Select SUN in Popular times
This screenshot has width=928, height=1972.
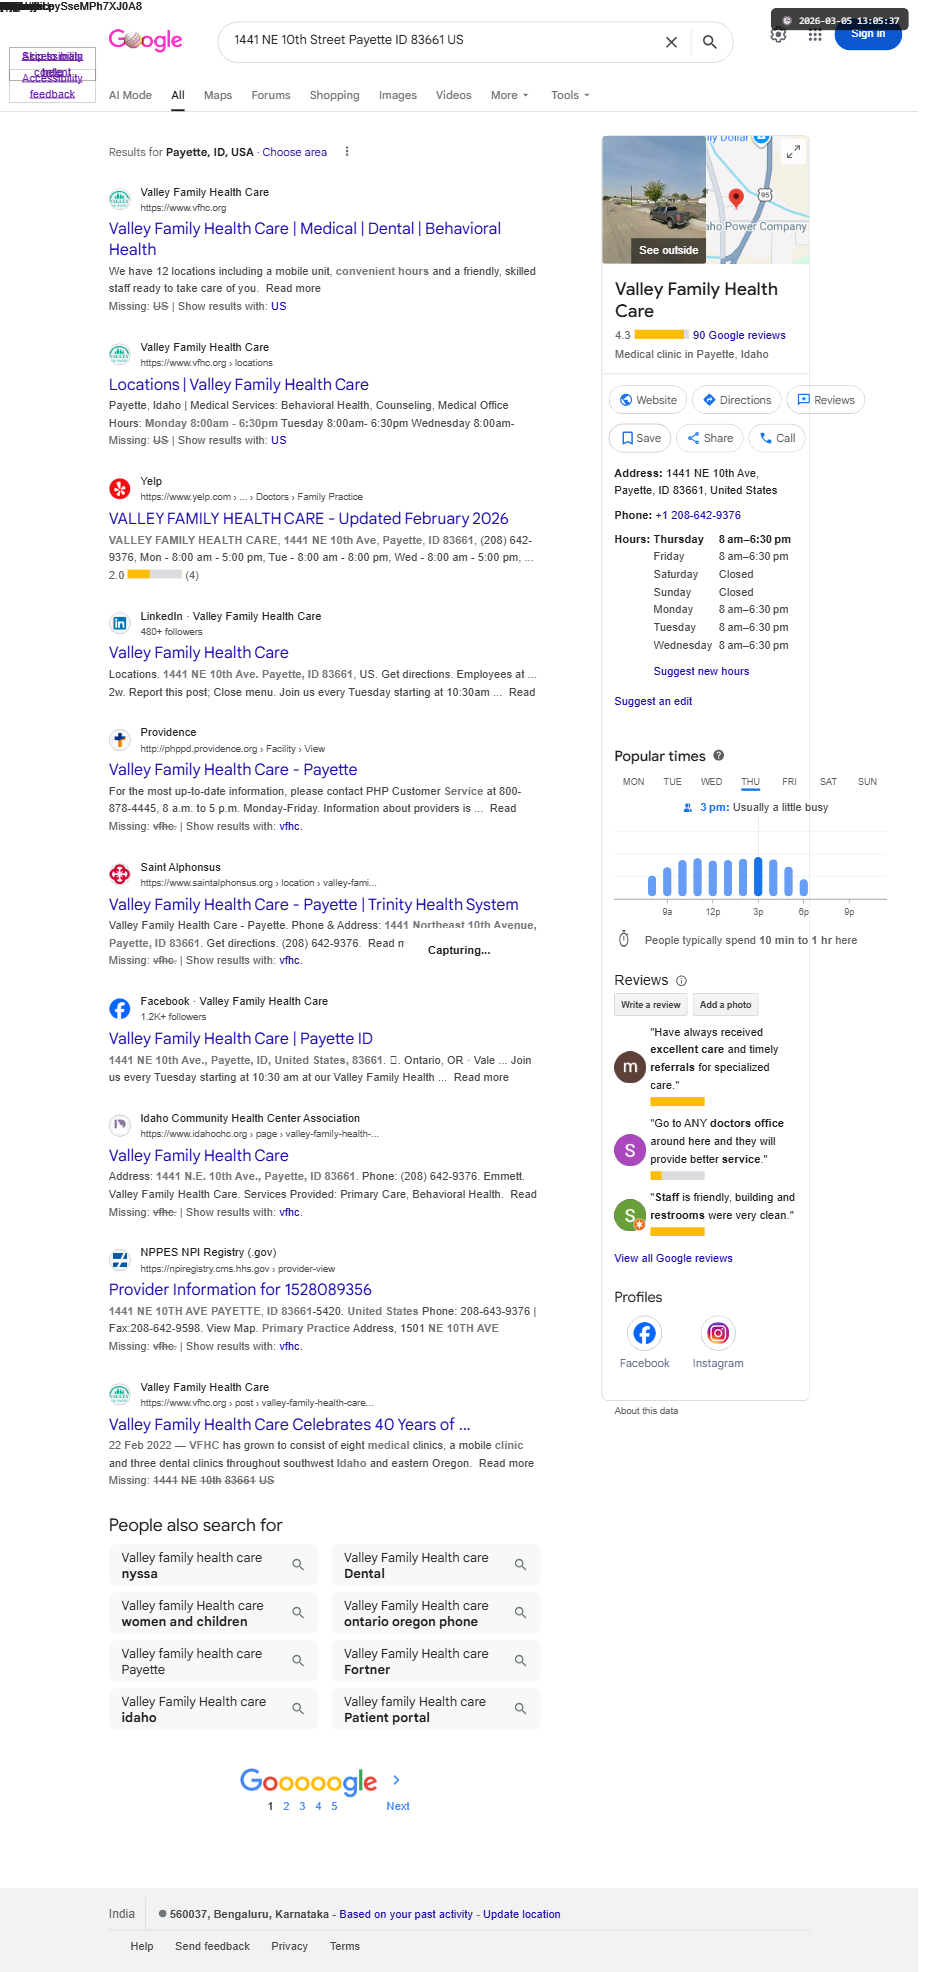click(x=867, y=782)
